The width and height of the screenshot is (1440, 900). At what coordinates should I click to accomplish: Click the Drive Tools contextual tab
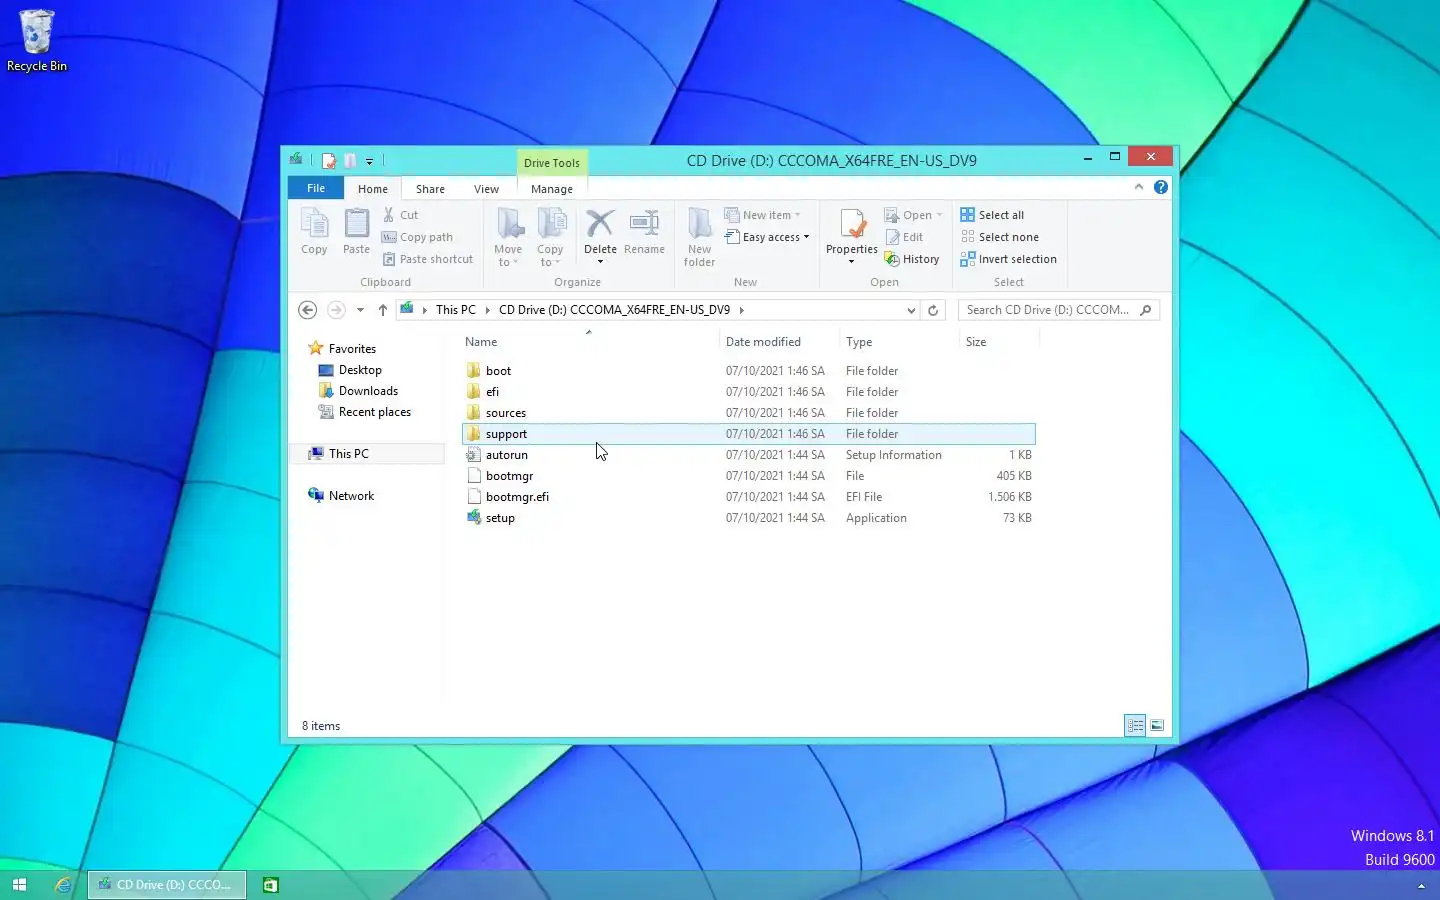click(552, 163)
